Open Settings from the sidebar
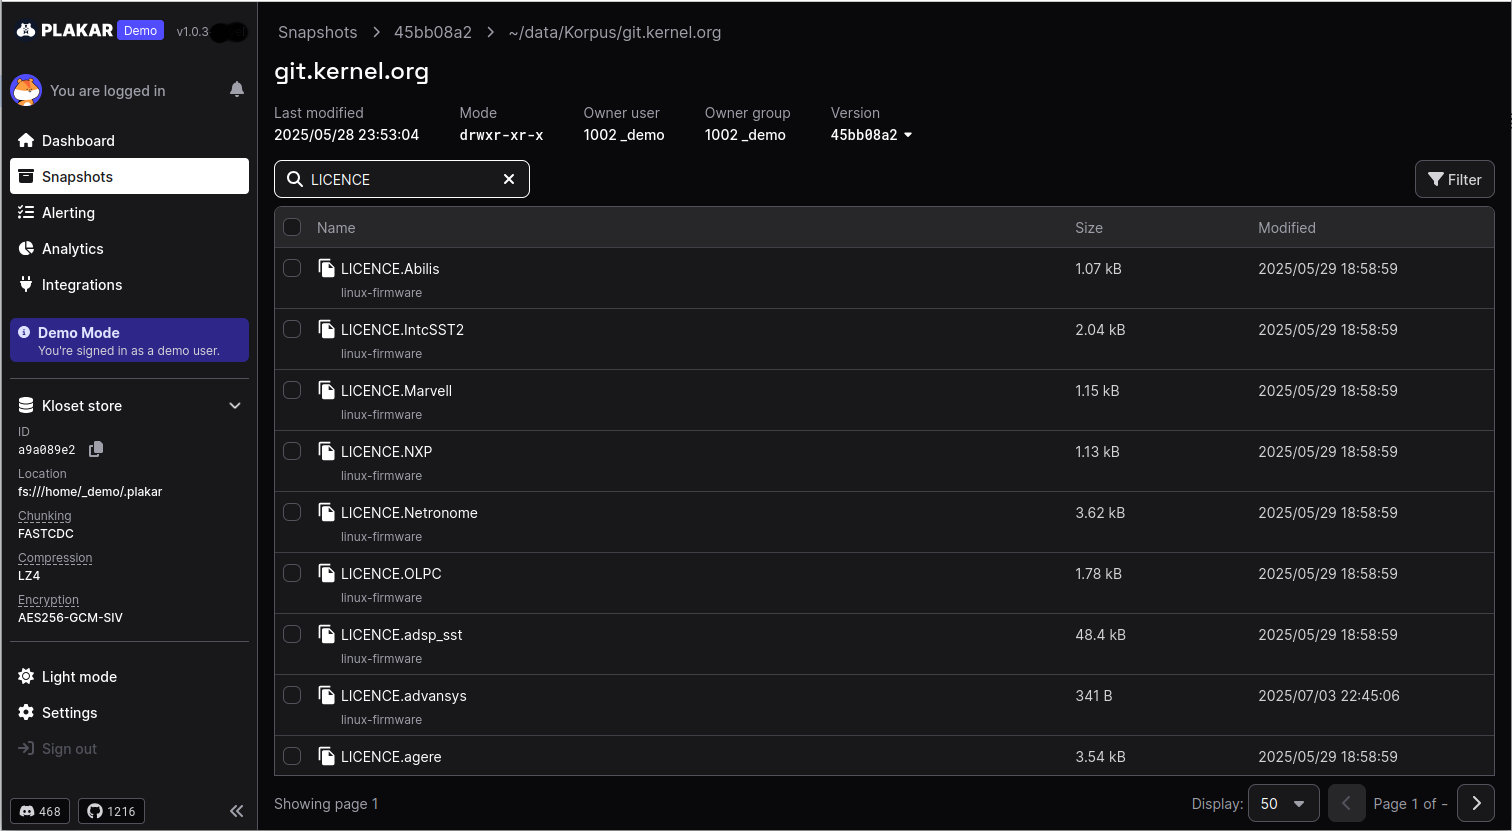Viewport: 1512px width, 831px height. [69, 712]
